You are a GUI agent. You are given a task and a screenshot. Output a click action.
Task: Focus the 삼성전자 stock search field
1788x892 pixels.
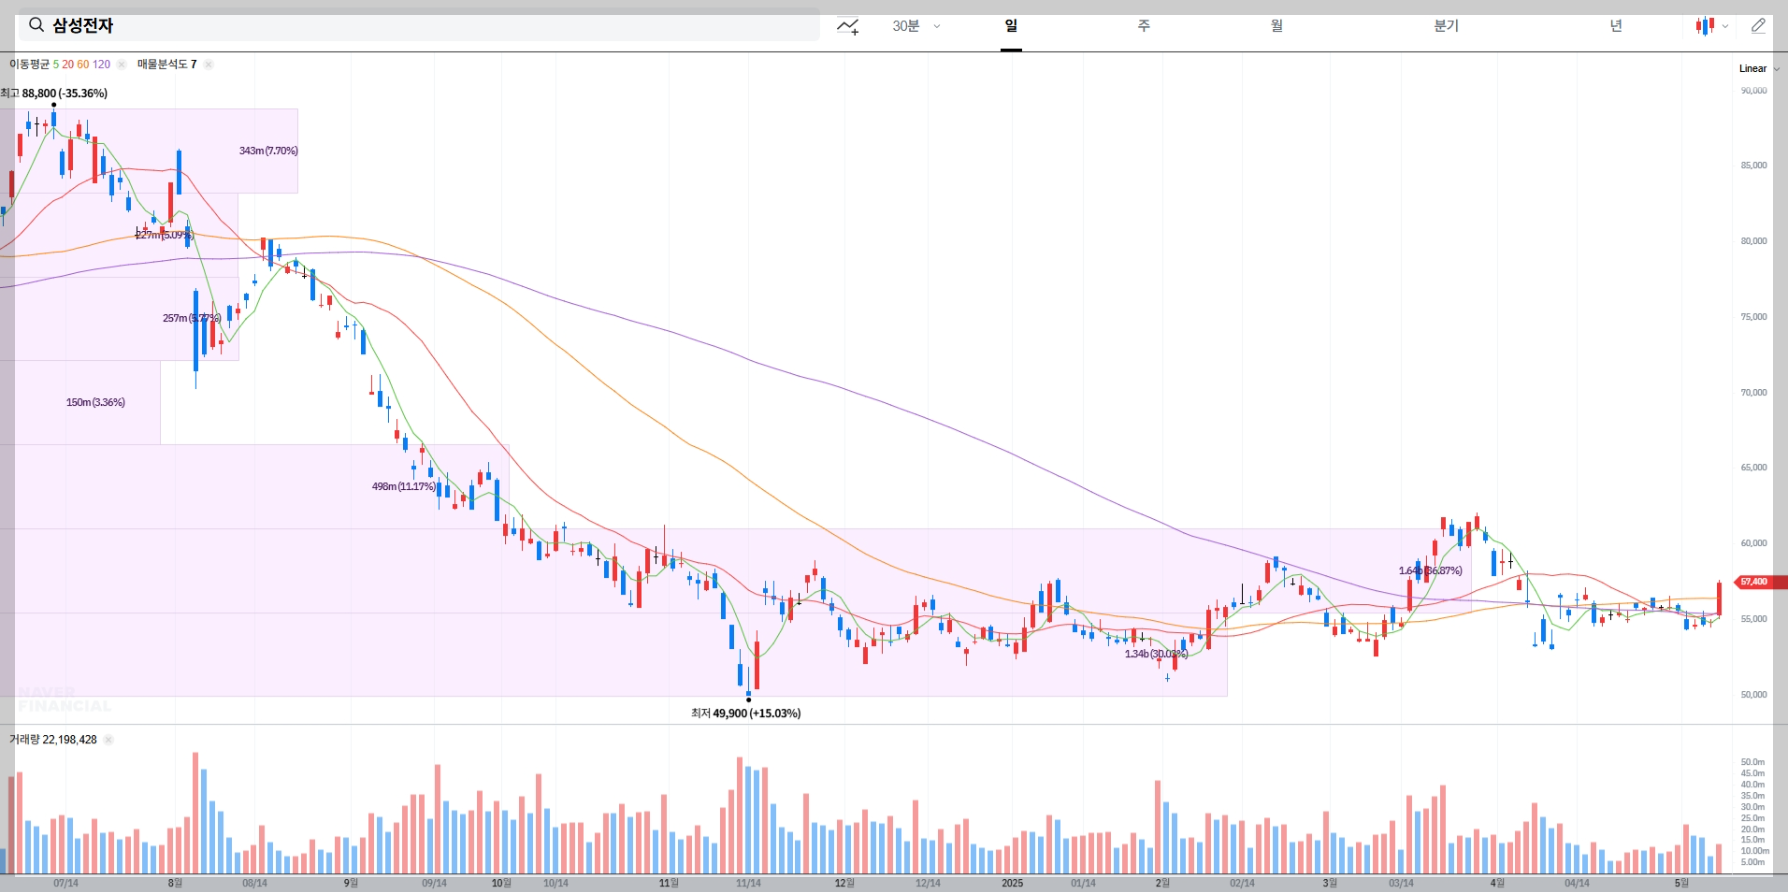419,26
